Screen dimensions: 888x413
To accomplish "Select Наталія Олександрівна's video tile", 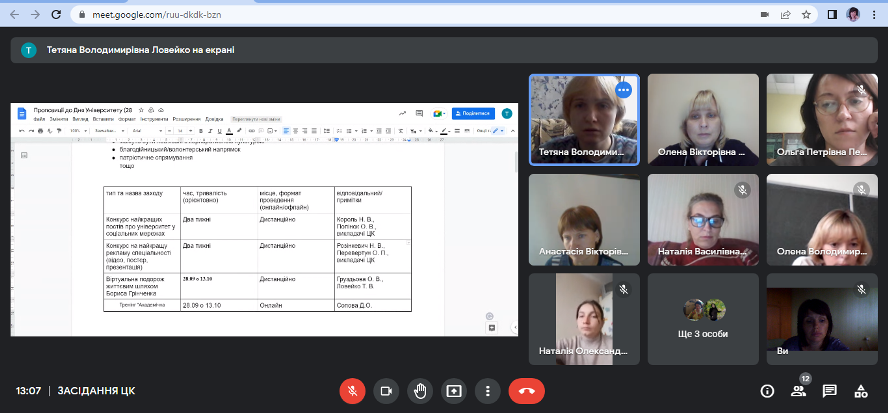I will pos(584,319).
